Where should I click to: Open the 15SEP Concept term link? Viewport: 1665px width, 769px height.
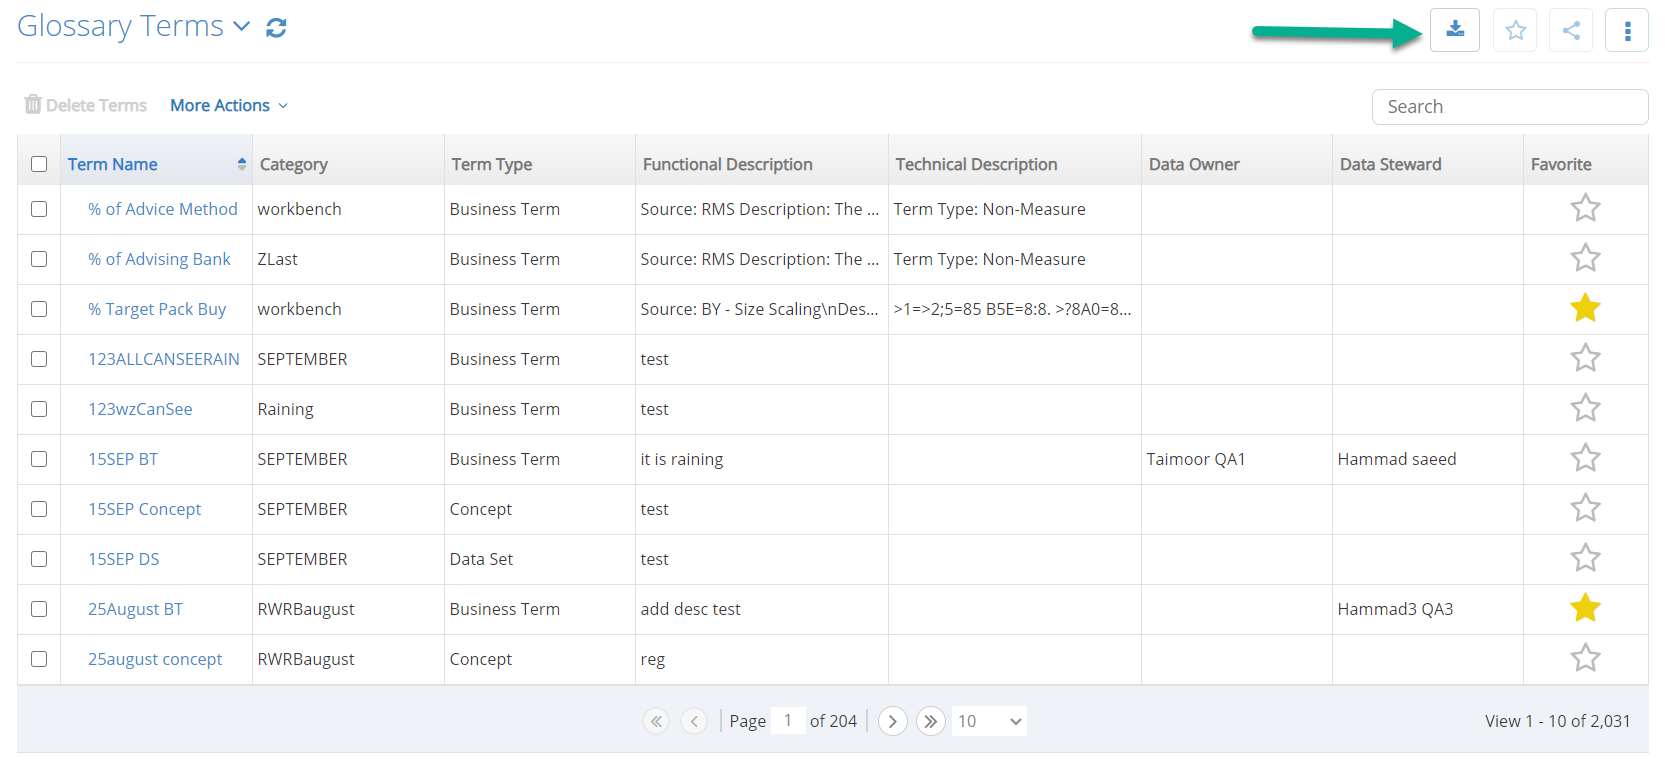coord(145,509)
